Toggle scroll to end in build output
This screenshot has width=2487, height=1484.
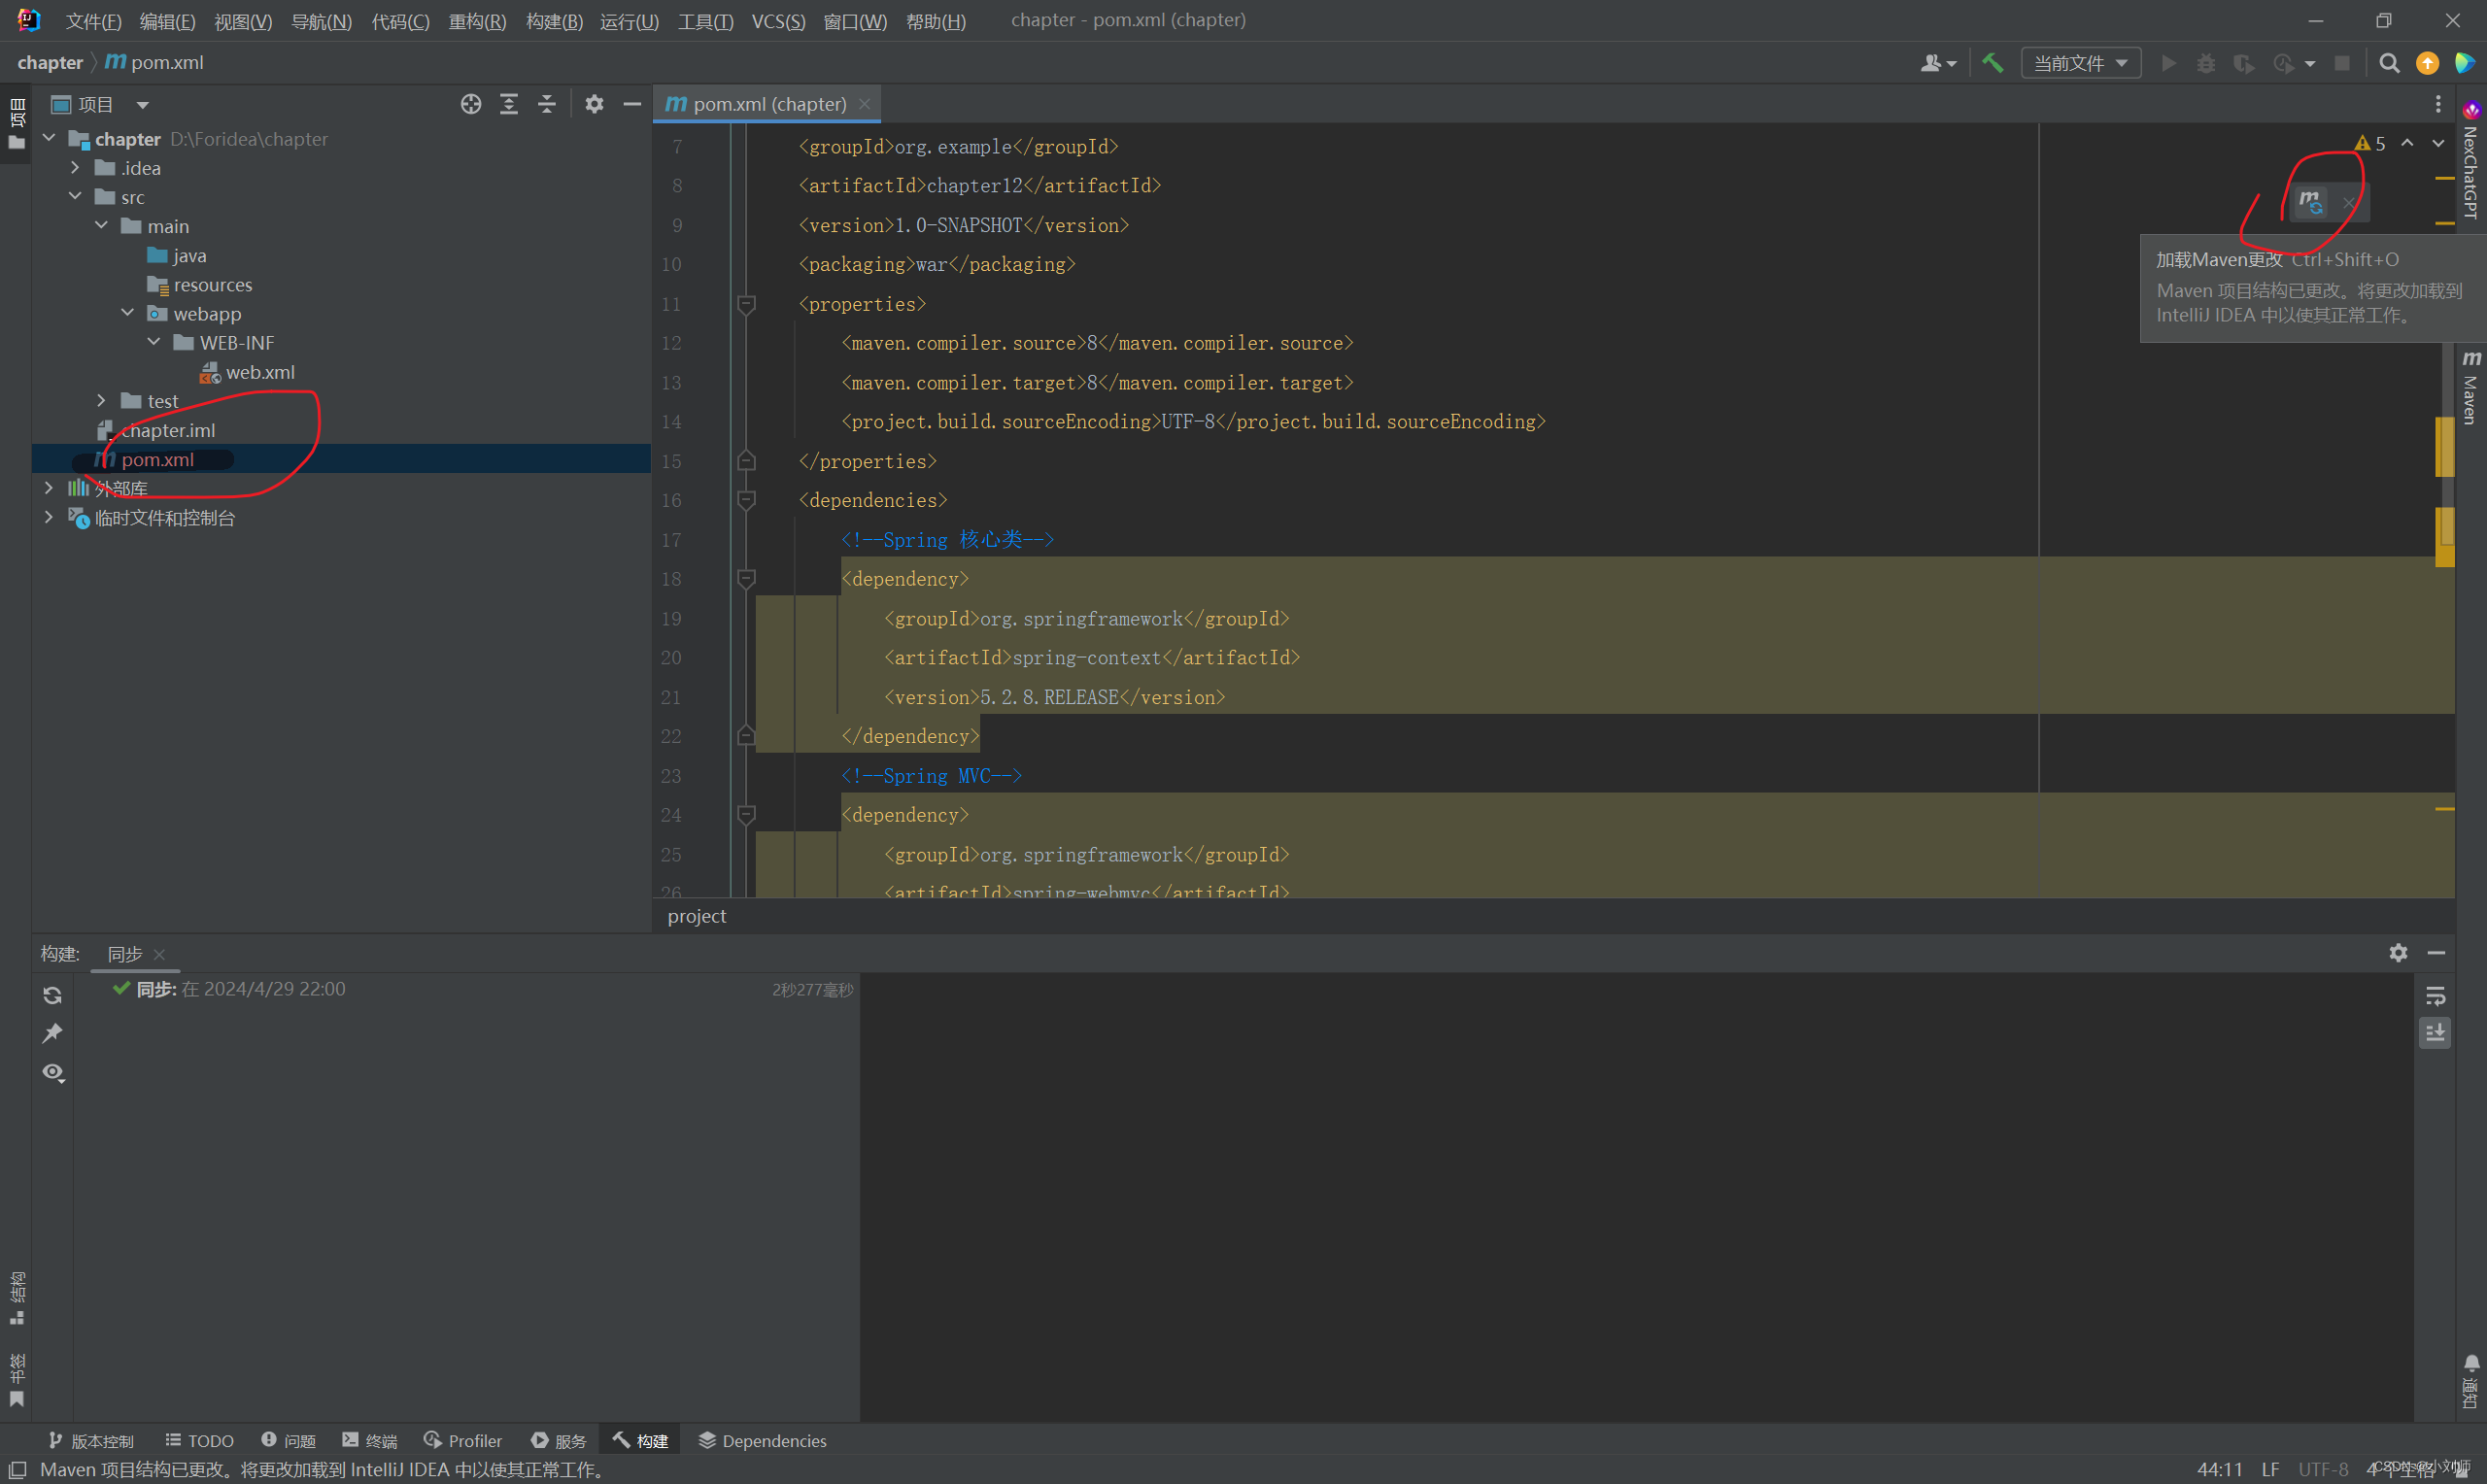2435,1033
